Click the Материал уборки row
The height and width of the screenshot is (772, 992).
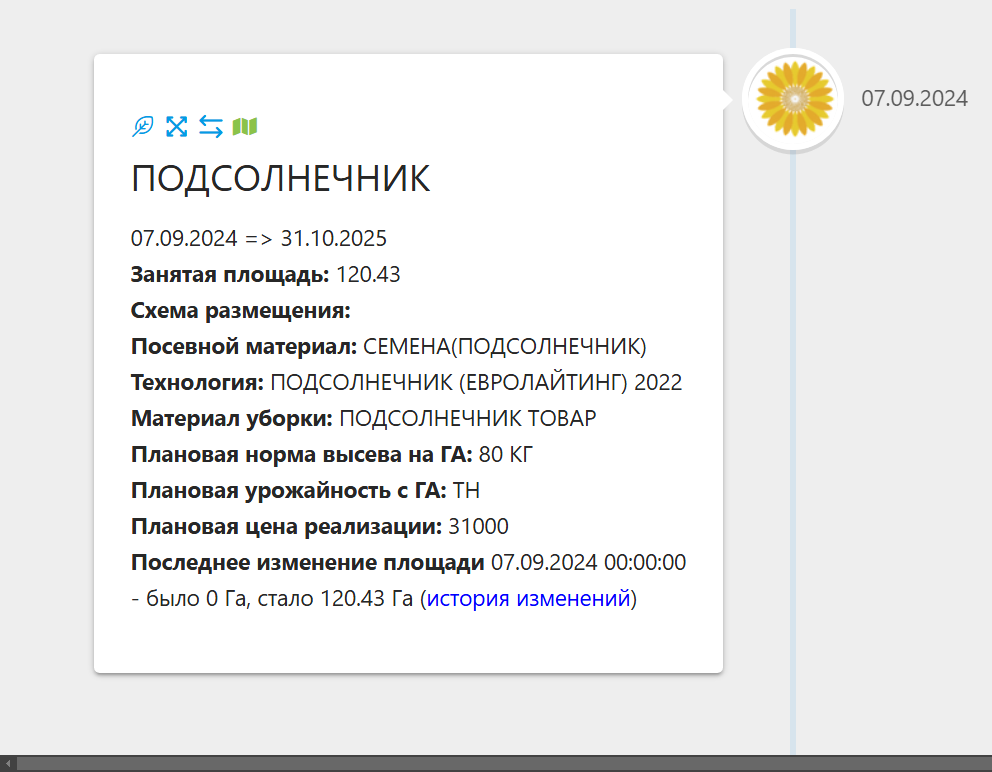click(363, 419)
